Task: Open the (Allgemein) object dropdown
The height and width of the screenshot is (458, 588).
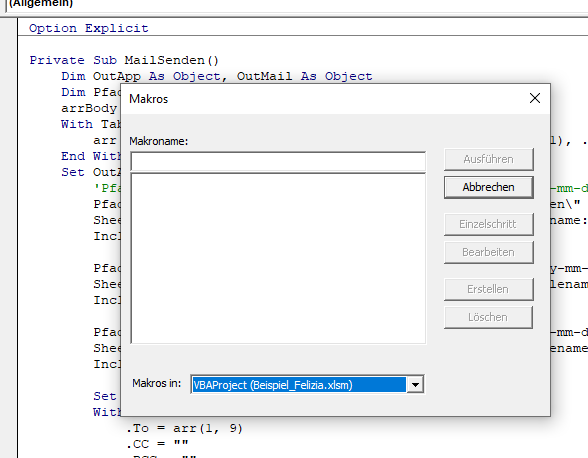Action: 296,5
